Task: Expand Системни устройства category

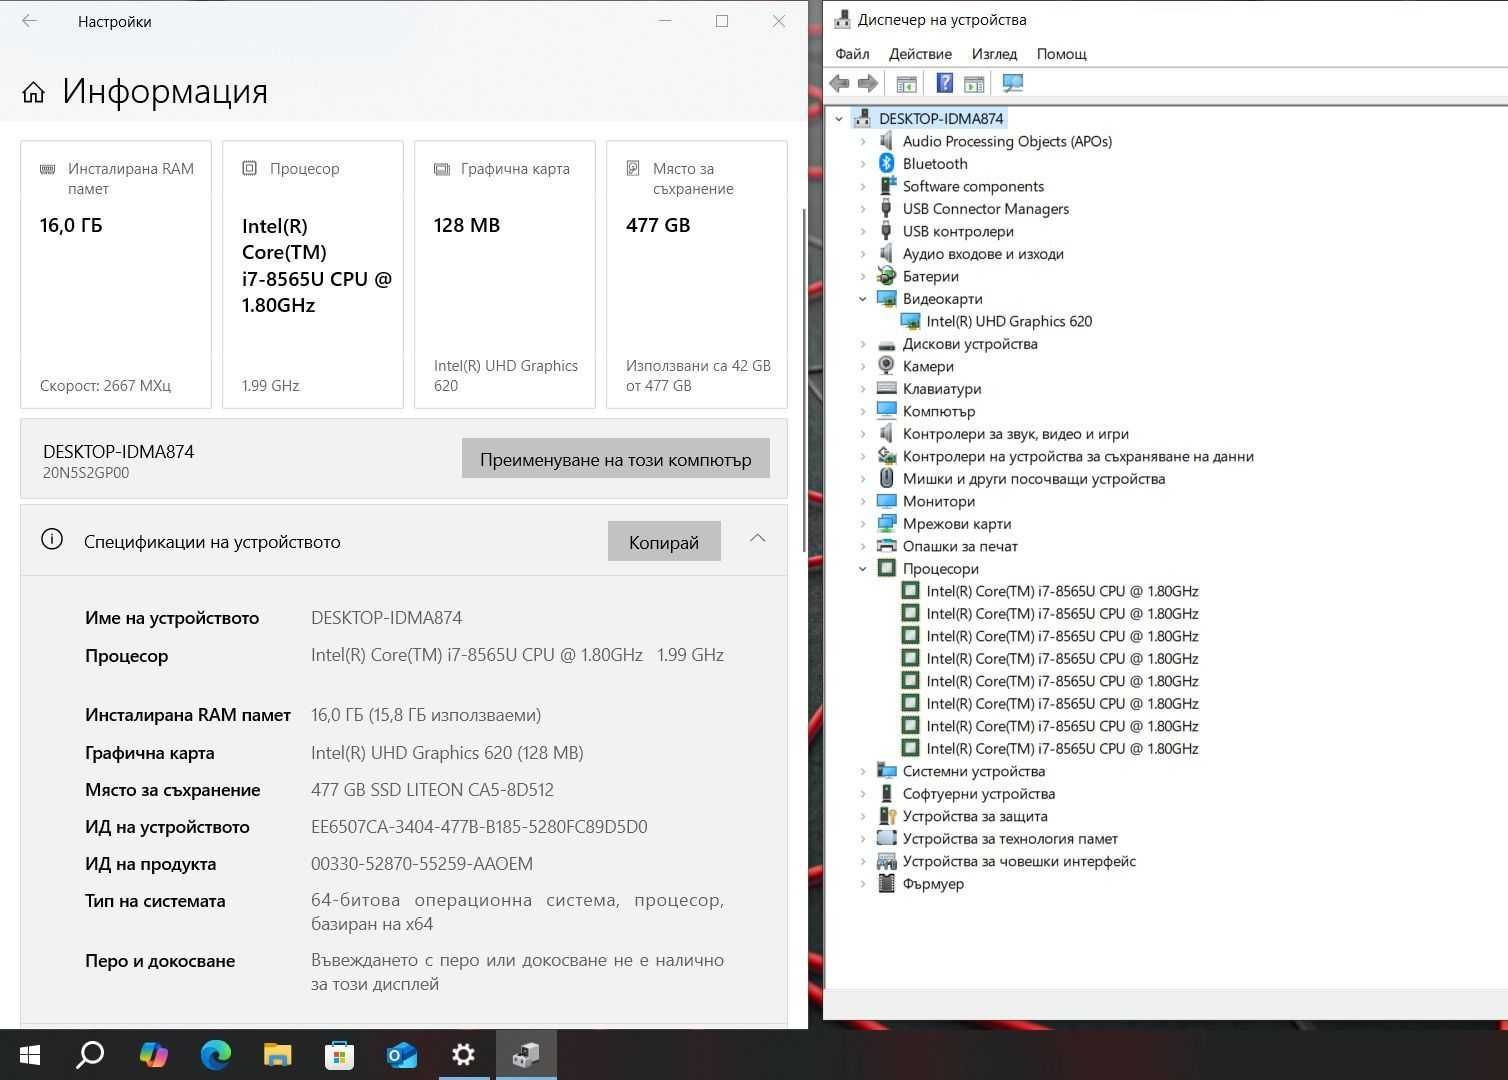Action: [x=863, y=771]
